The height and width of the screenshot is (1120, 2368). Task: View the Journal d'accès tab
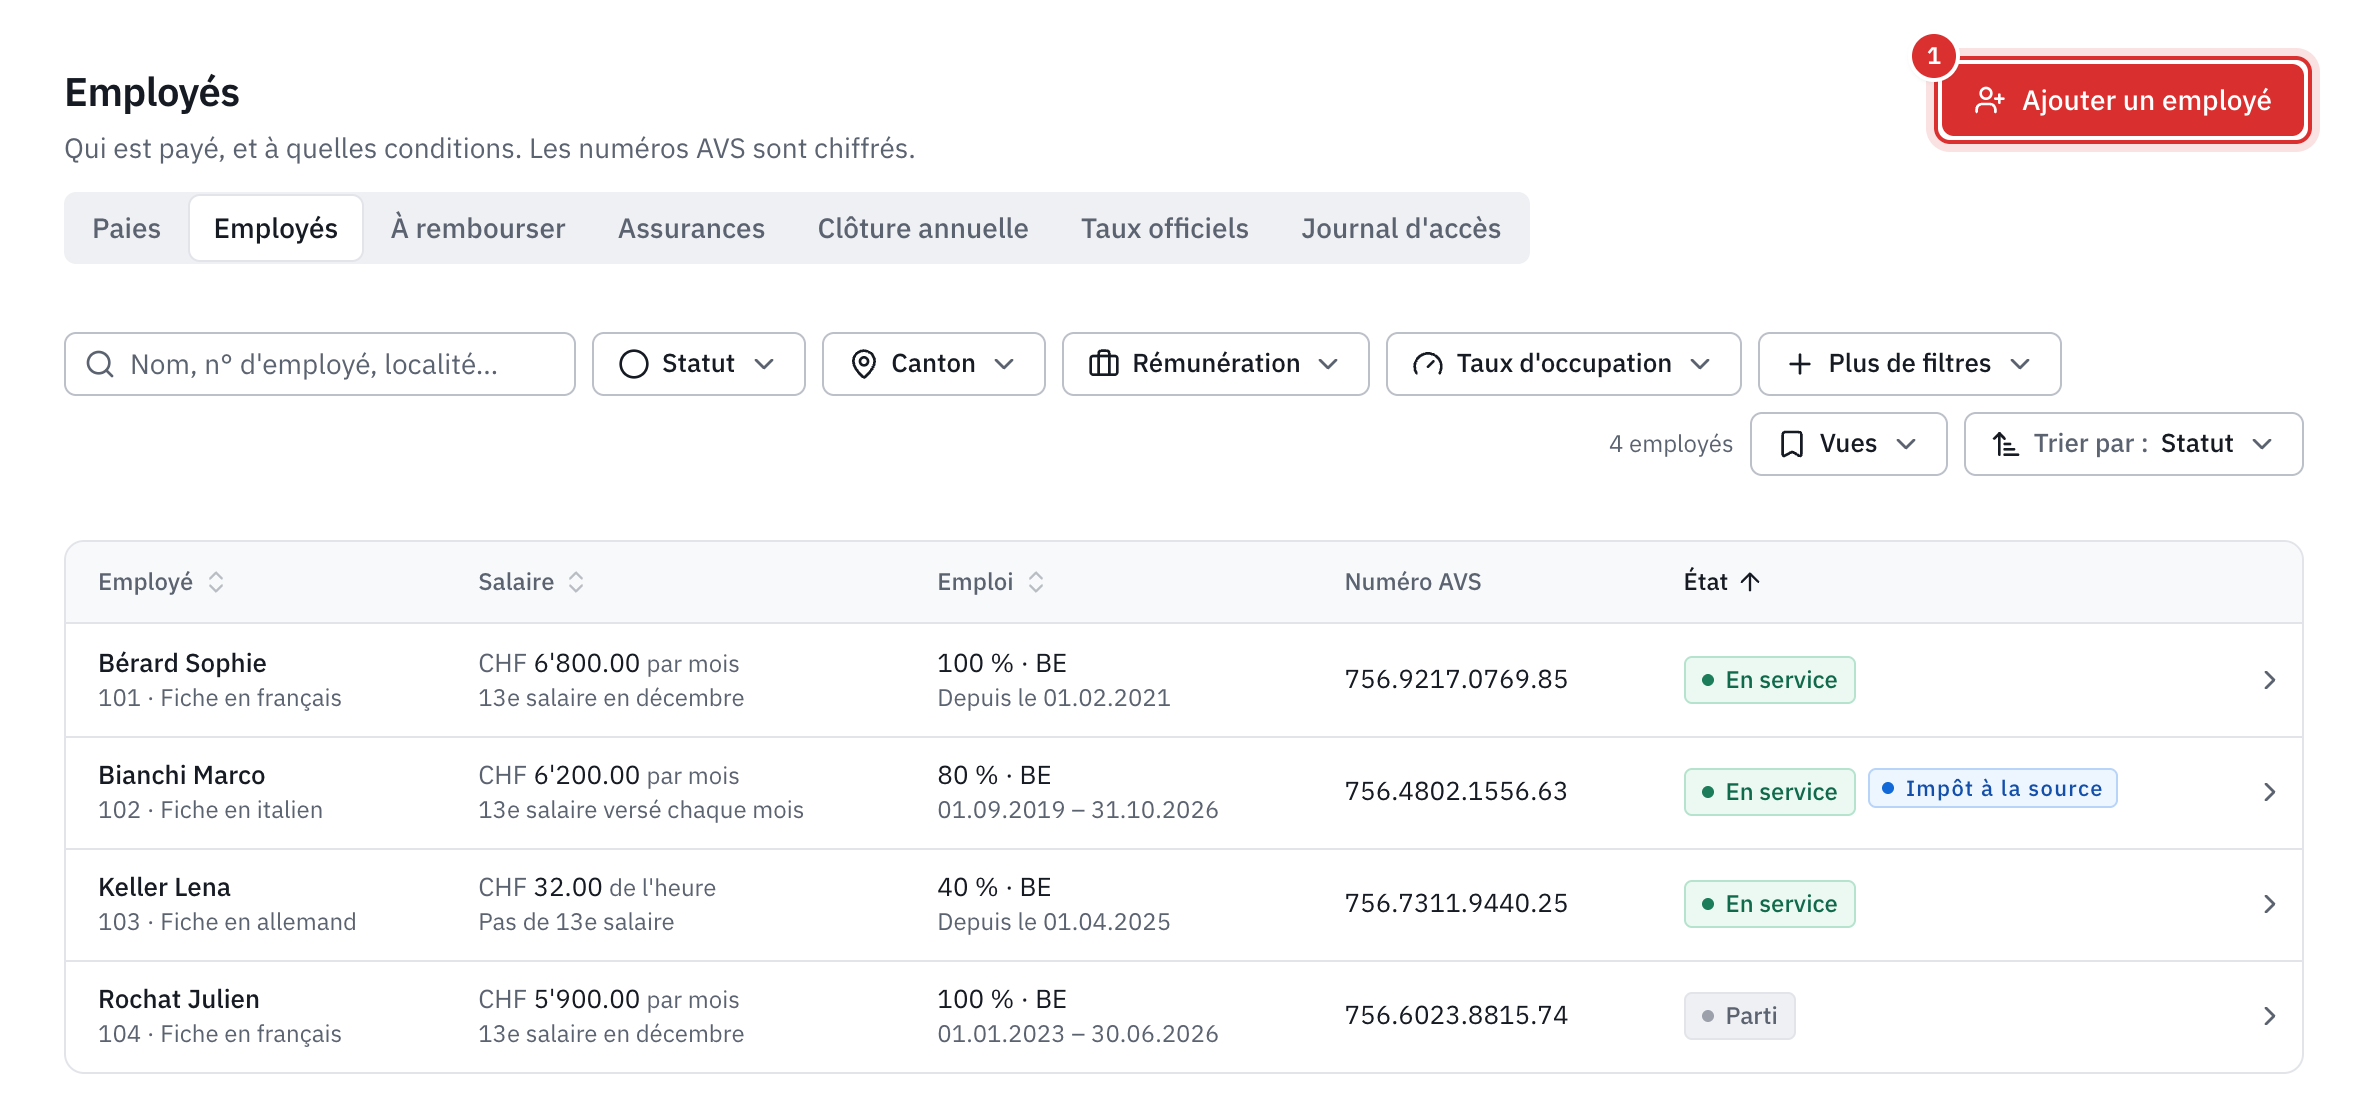coord(1401,228)
